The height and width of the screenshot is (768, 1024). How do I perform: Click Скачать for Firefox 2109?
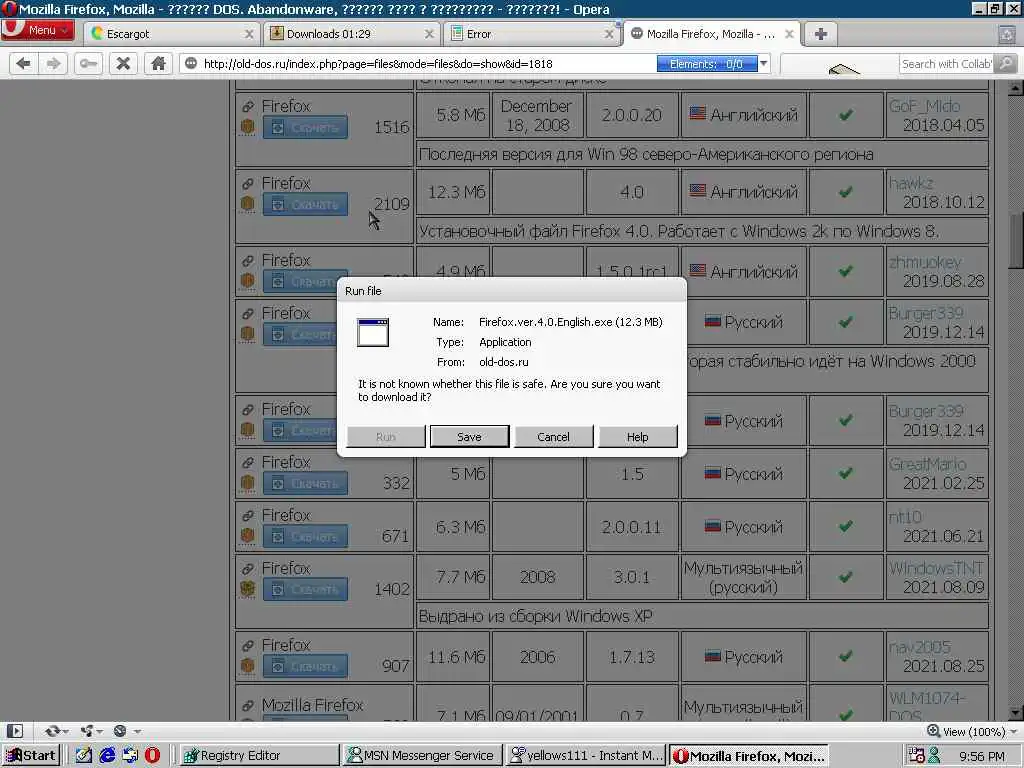pos(305,204)
